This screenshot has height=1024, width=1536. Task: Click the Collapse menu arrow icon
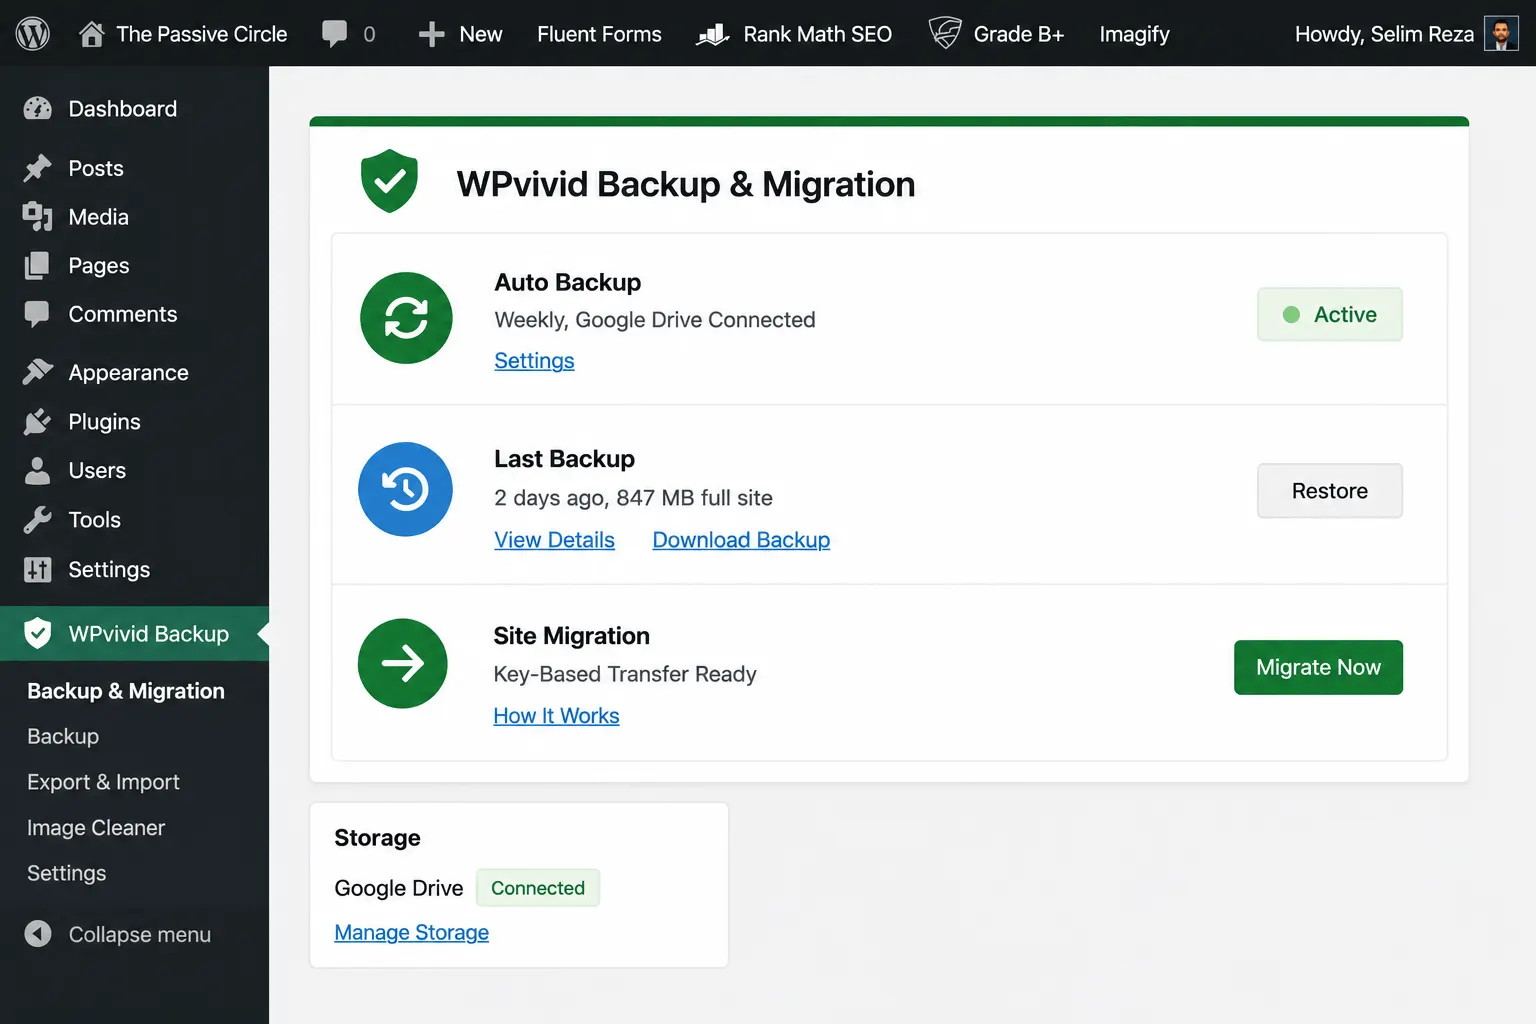click(38, 934)
